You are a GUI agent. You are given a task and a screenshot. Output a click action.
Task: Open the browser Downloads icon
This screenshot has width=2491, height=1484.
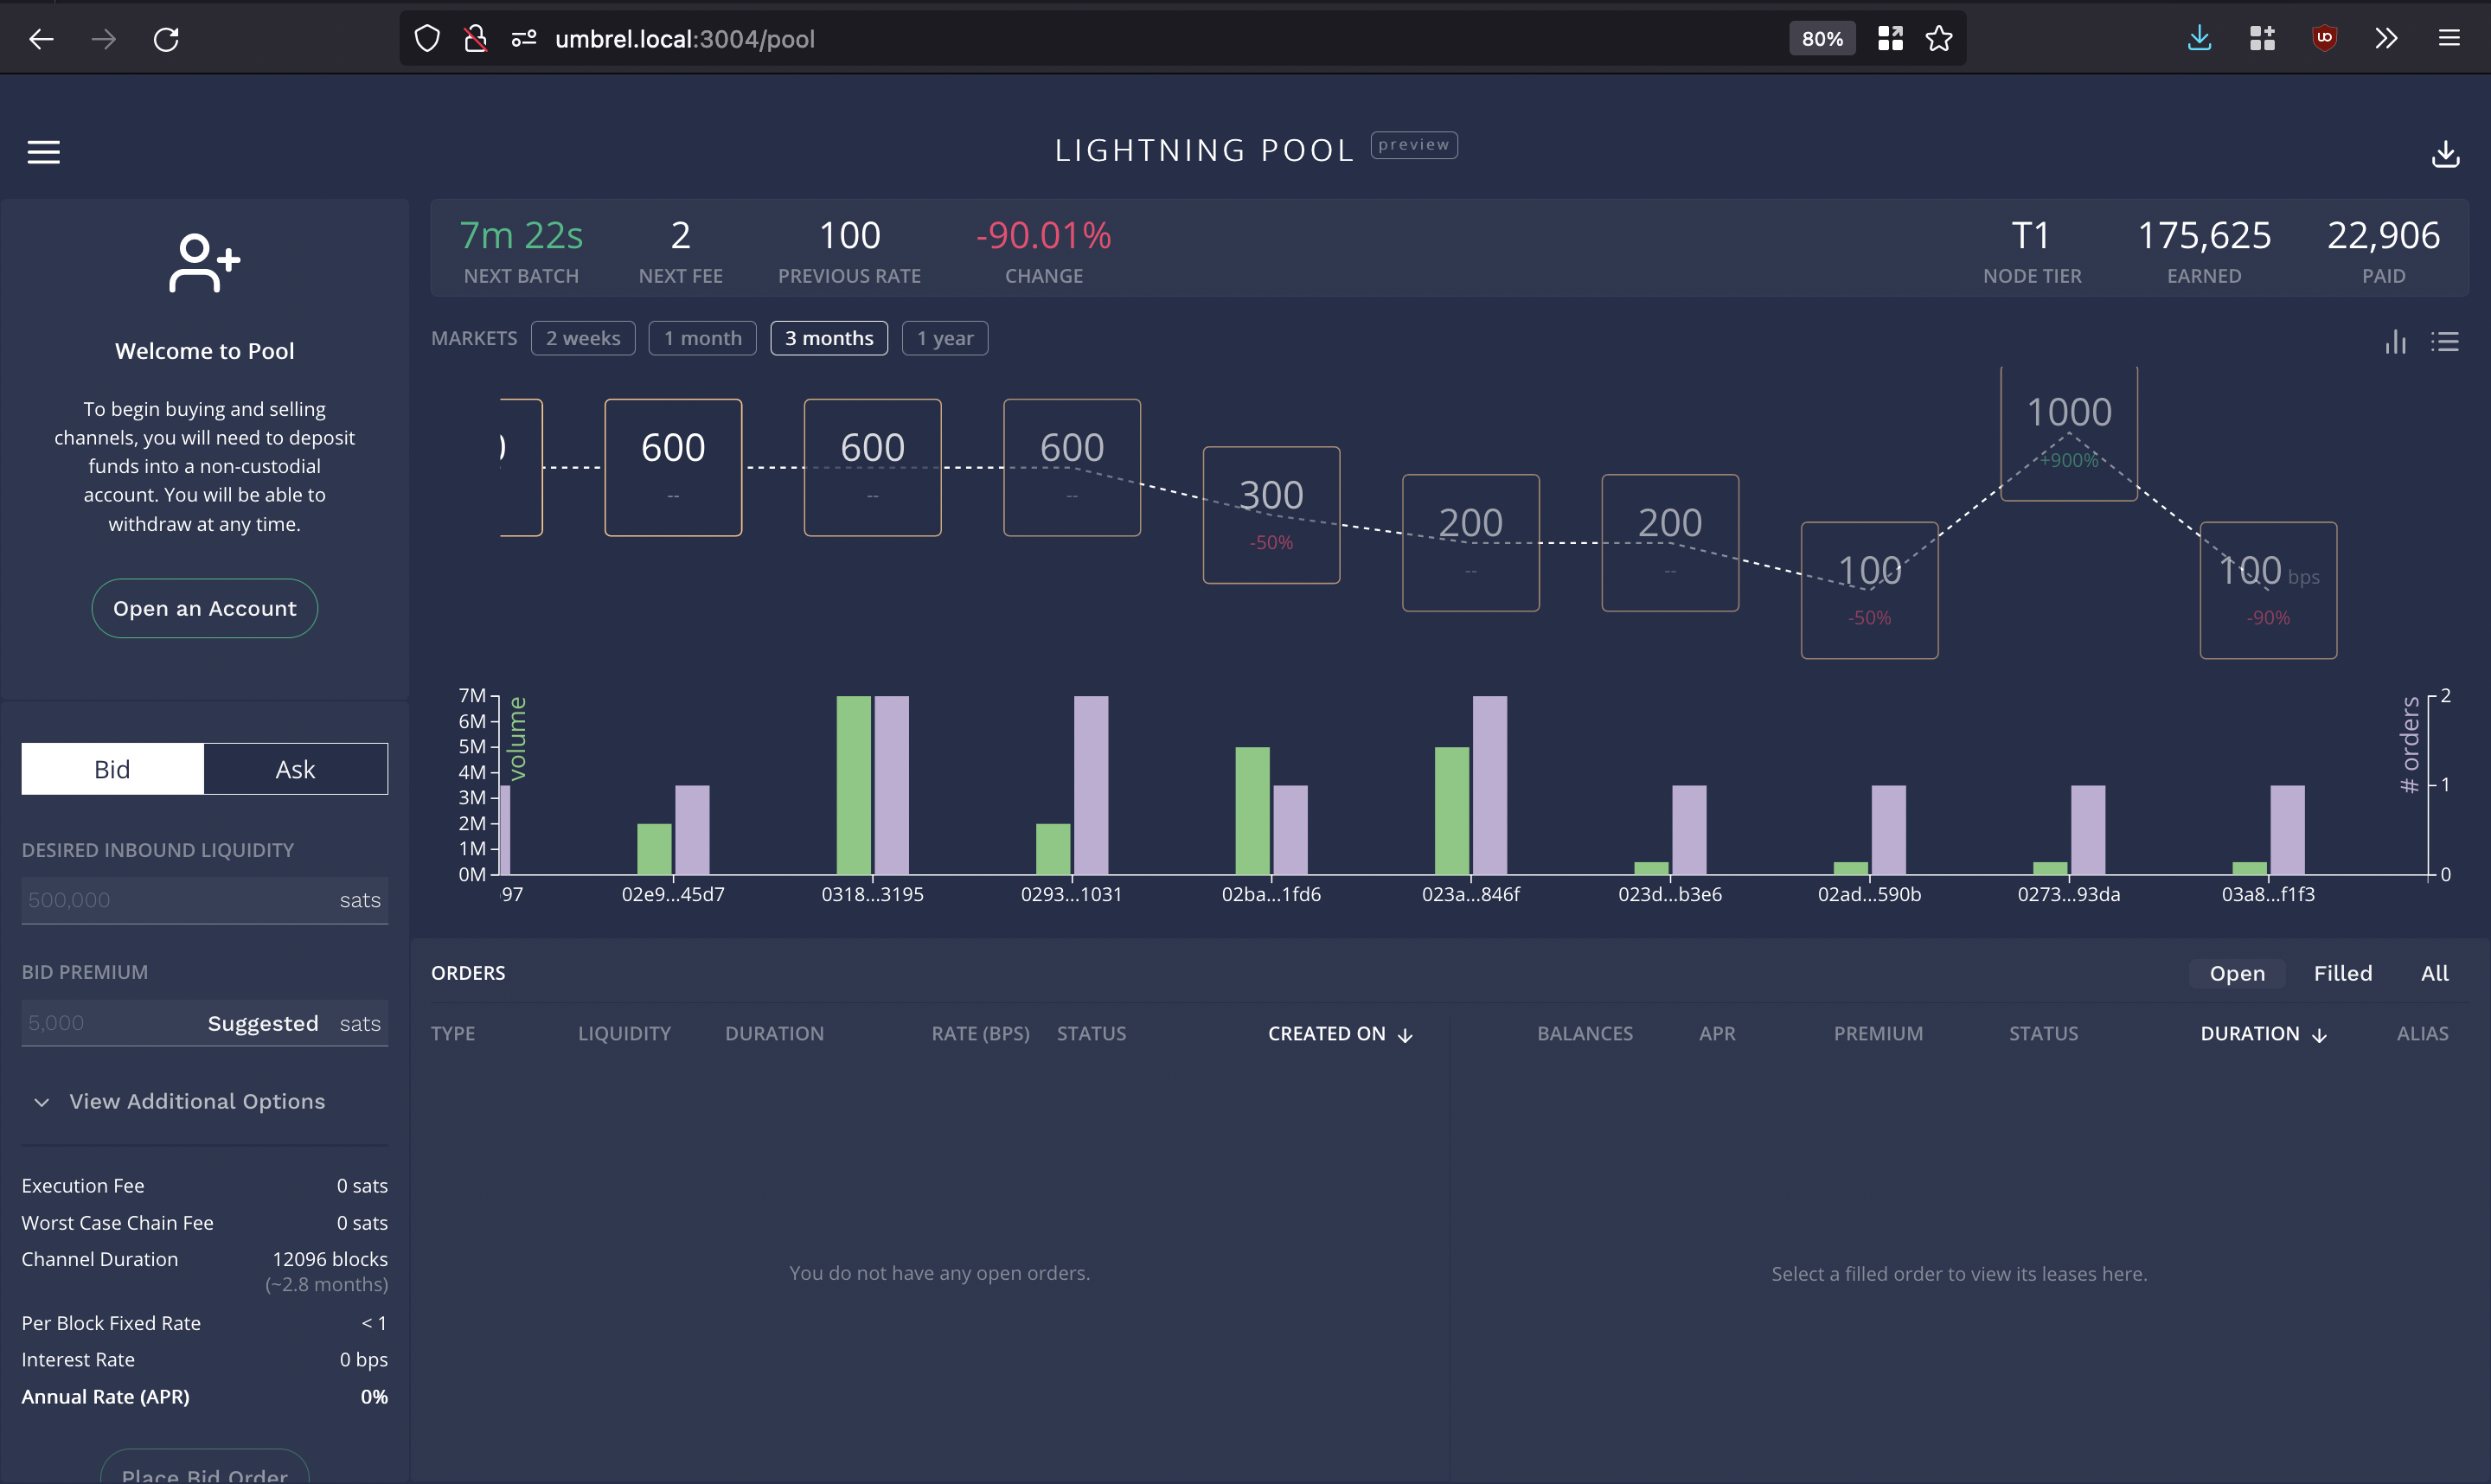2199,38
